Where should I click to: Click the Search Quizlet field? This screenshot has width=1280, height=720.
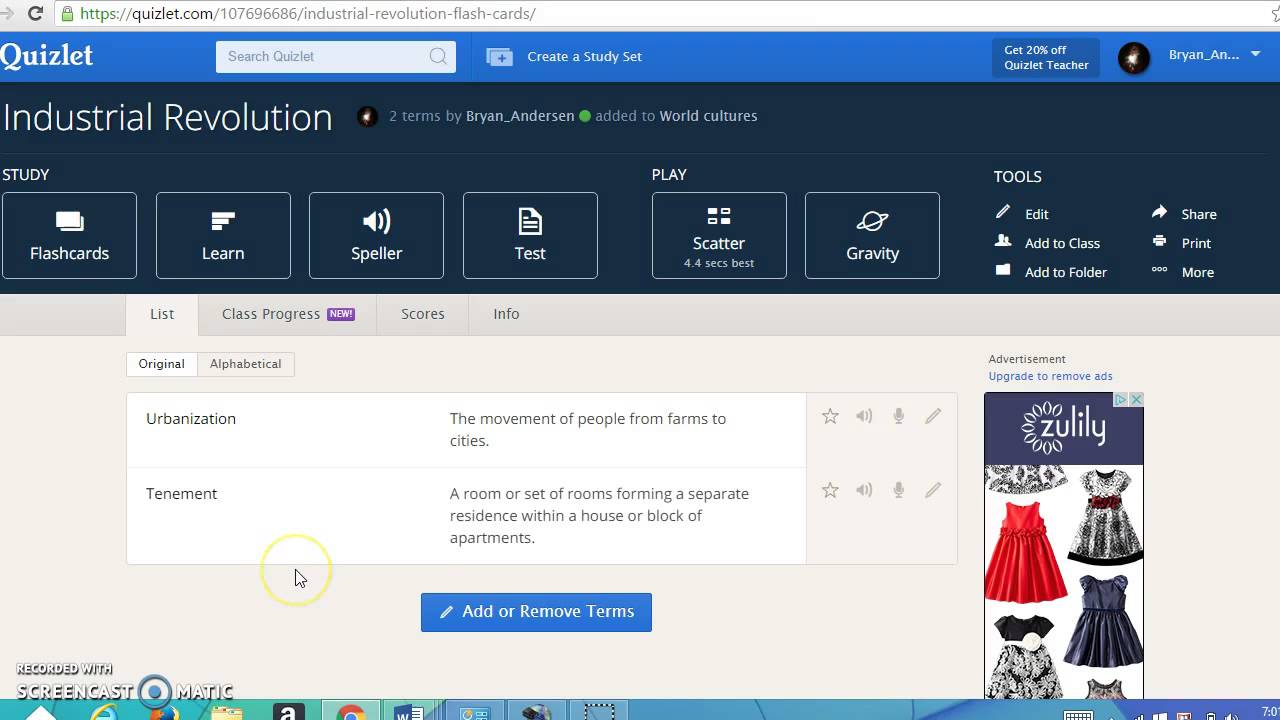click(335, 56)
